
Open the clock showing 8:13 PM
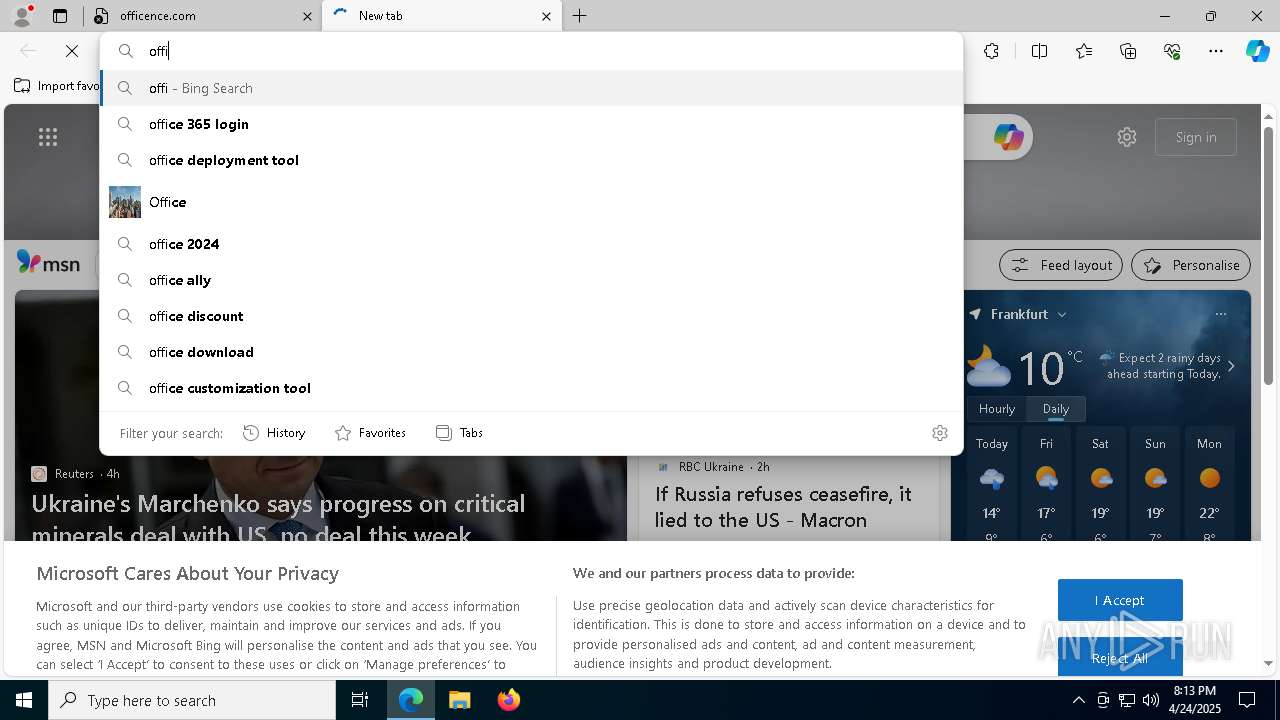point(1194,700)
